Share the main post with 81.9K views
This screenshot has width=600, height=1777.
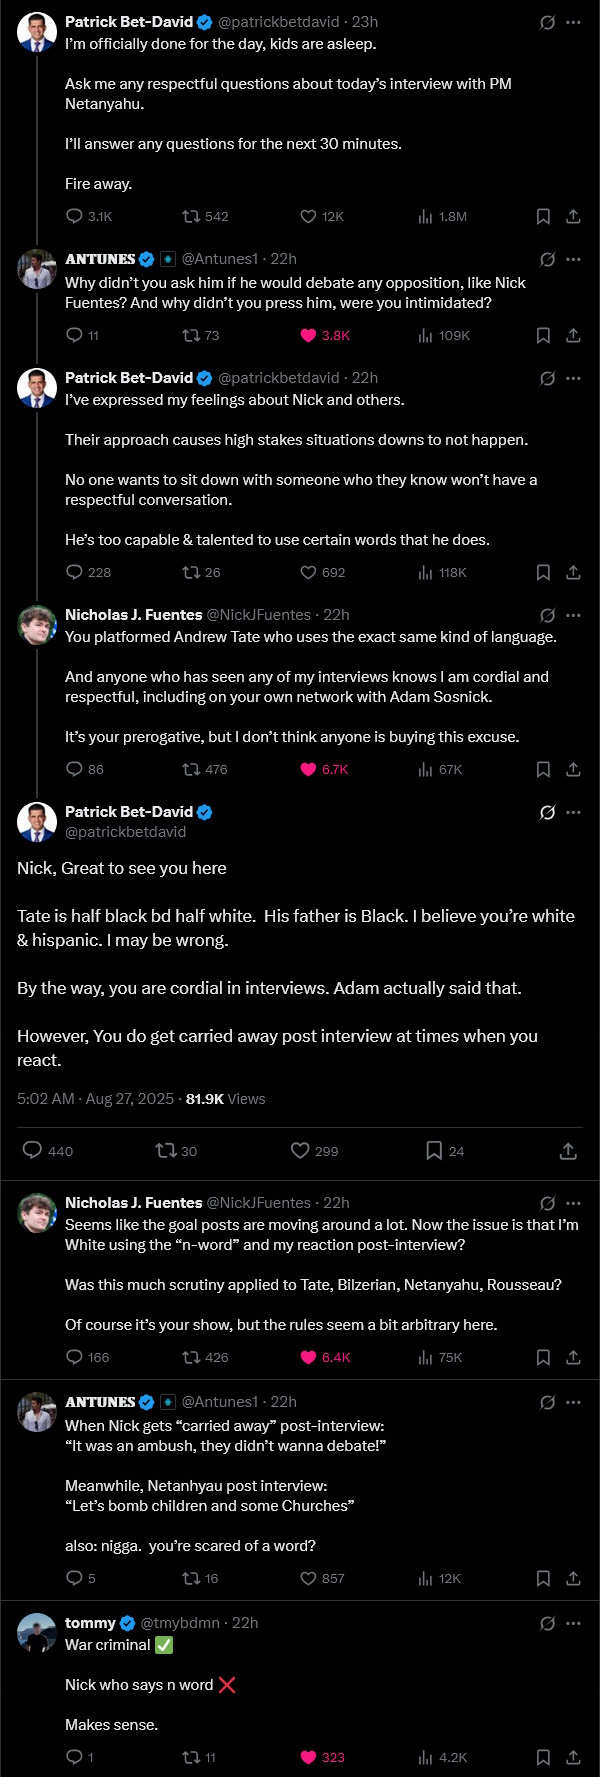[568, 1151]
